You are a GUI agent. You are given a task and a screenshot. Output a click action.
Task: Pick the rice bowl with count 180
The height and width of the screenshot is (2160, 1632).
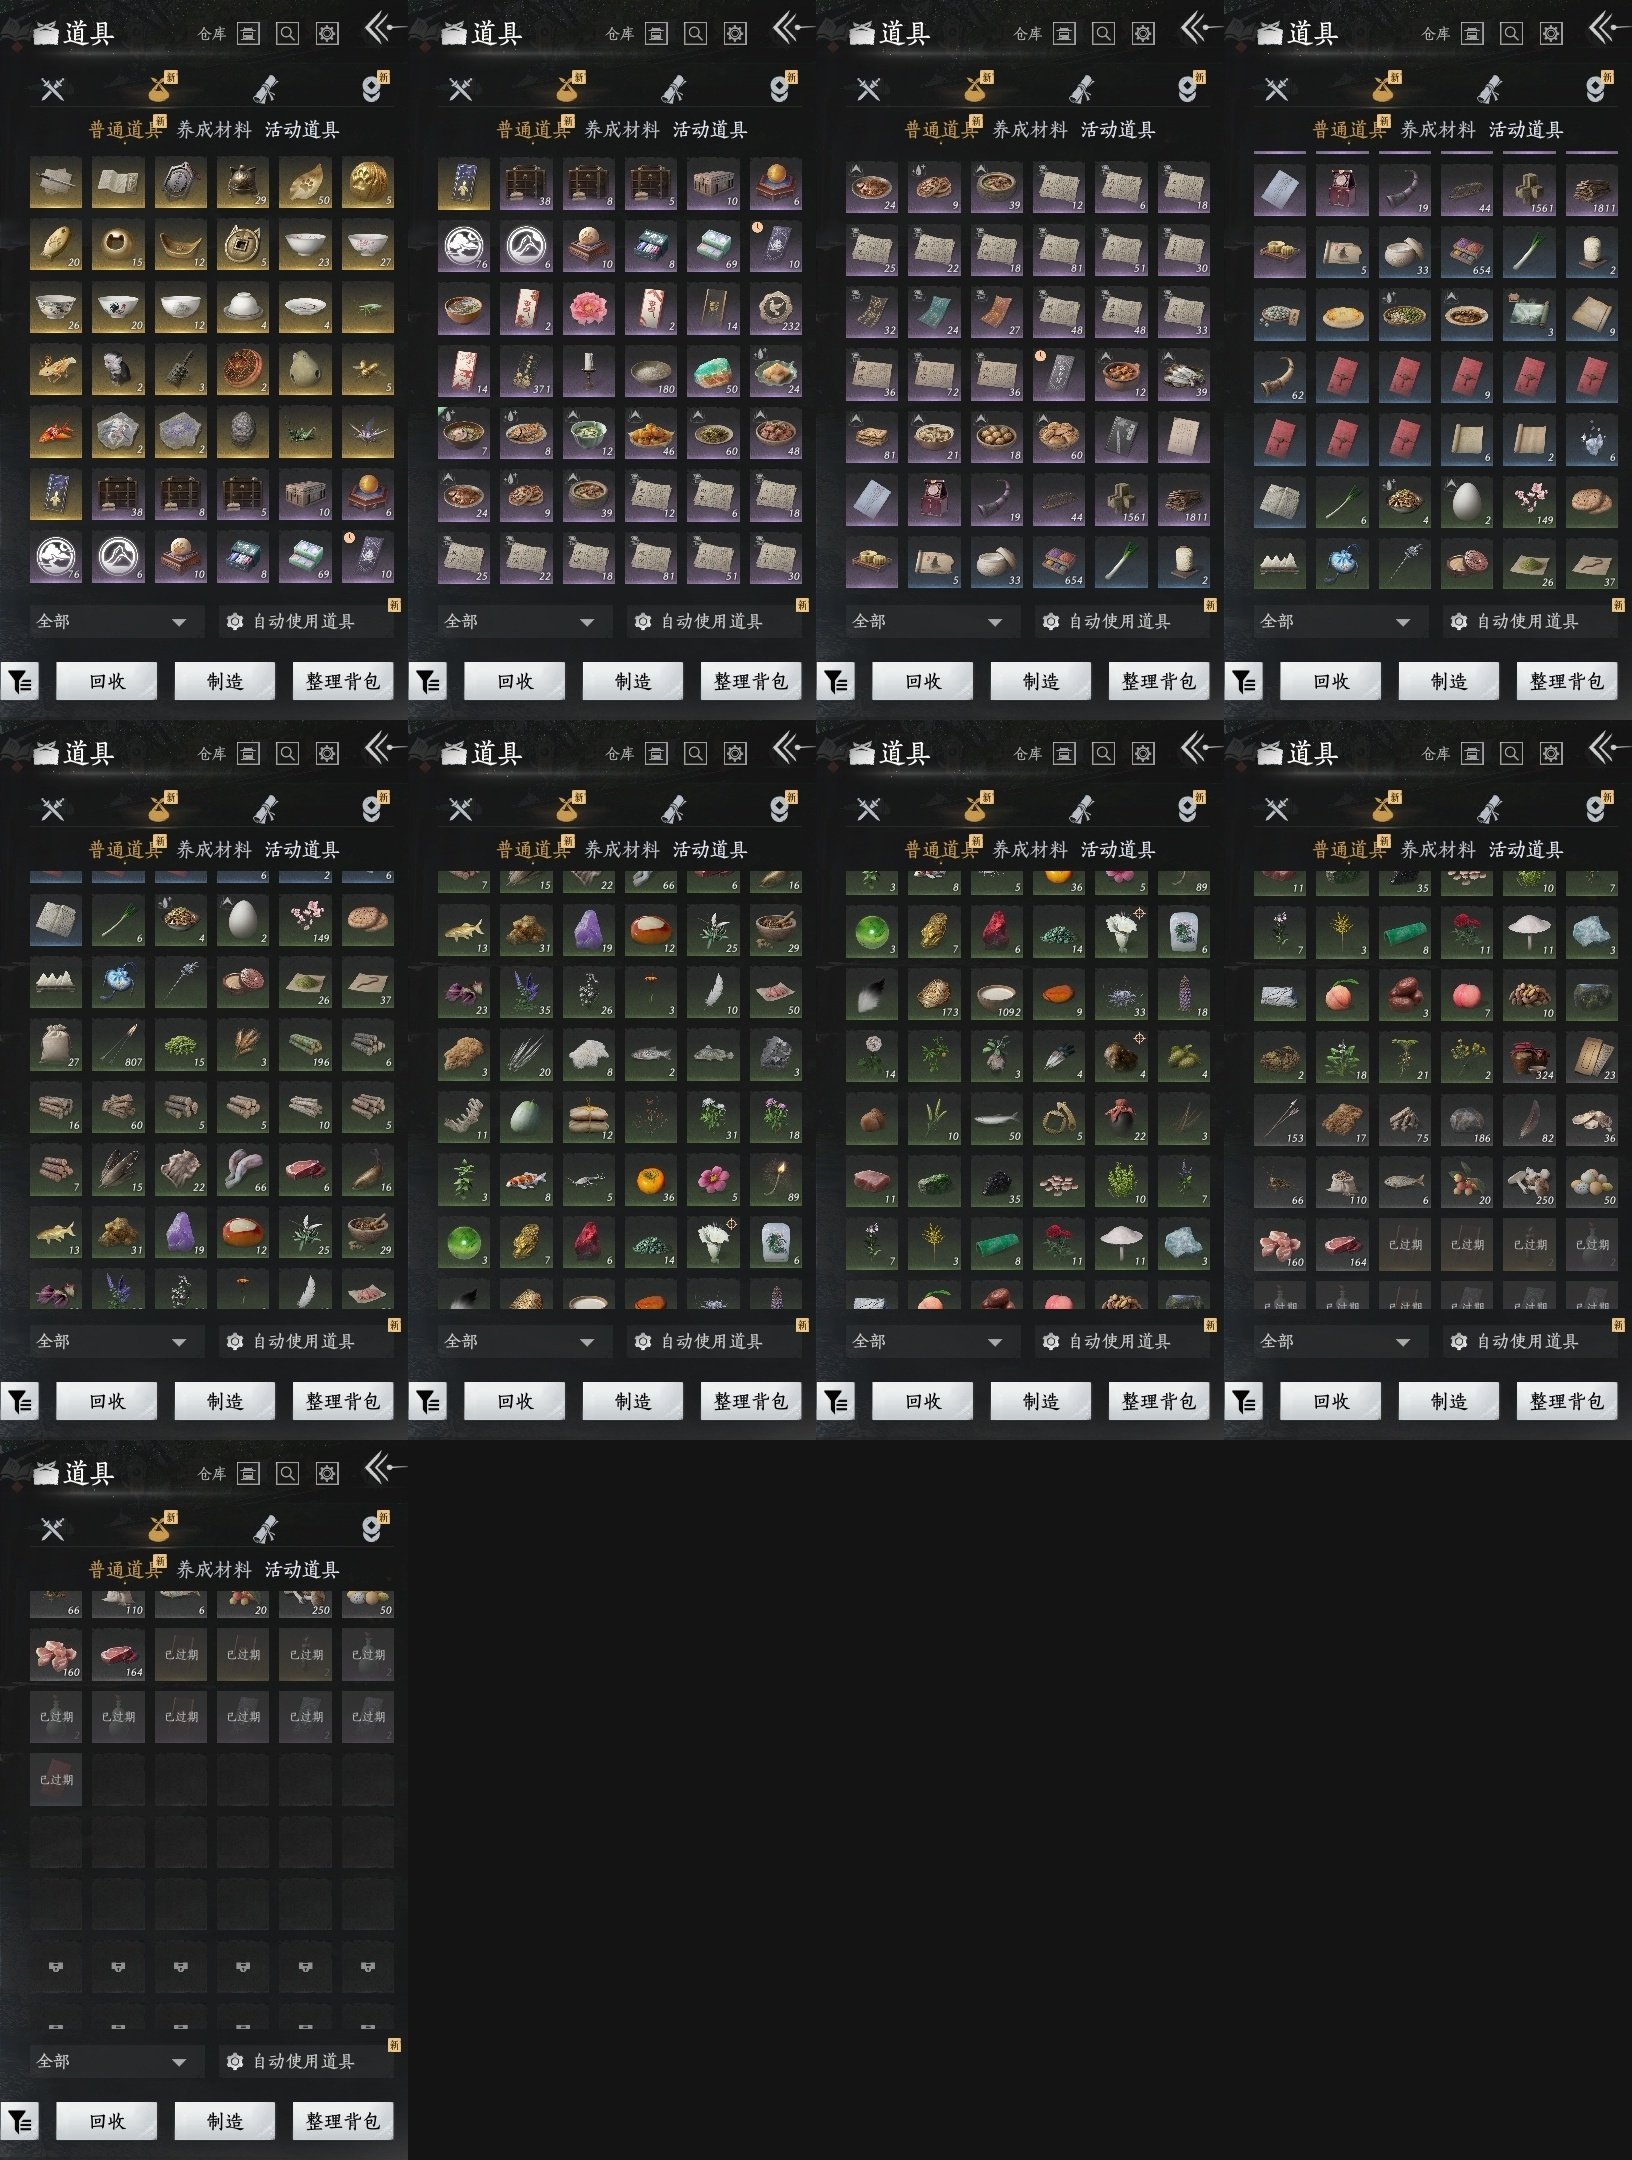pos(651,370)
